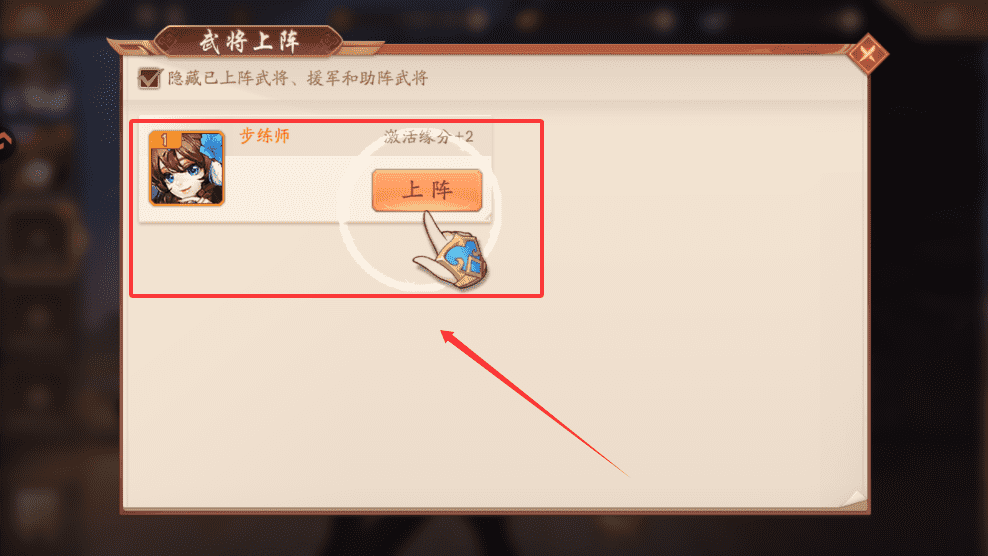The width and height of the screenshot is (988, 556).
Task: Select the 步练师 hero card row background
Action: (315, 169)
